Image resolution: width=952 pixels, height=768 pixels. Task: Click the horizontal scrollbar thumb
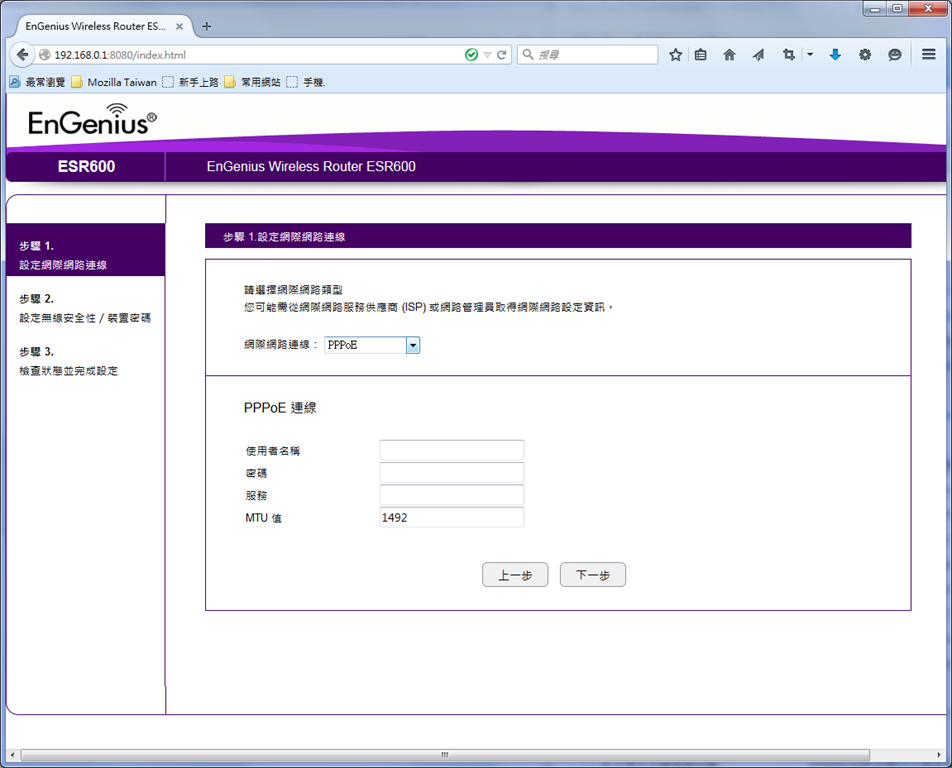coord(445,755)
